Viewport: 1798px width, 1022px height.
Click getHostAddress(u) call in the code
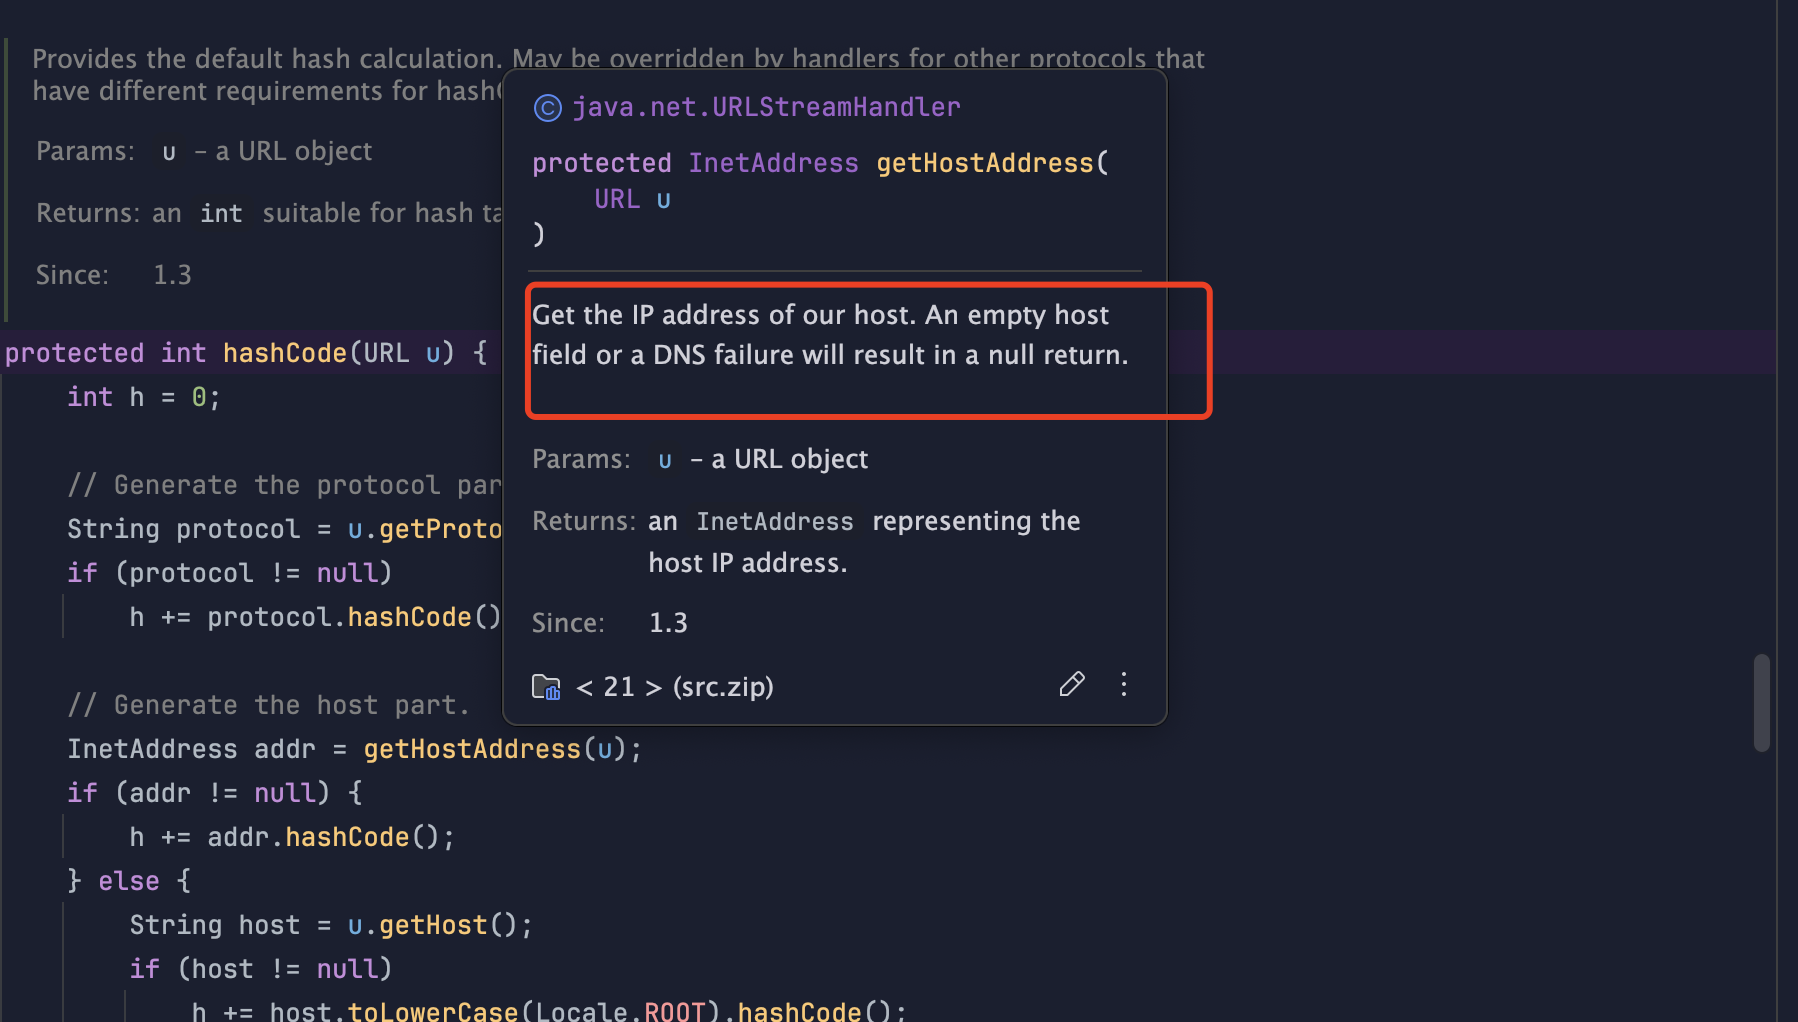click(x=472, y=749)
